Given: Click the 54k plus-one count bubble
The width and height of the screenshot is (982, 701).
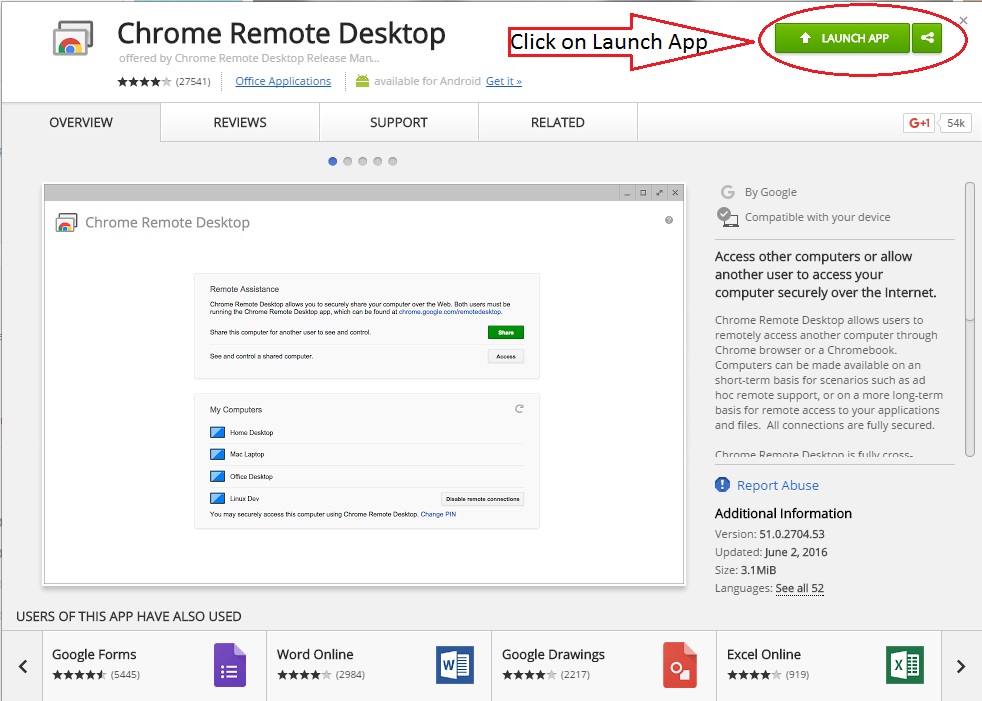Looking at the screenshot, I should (956, 123).
